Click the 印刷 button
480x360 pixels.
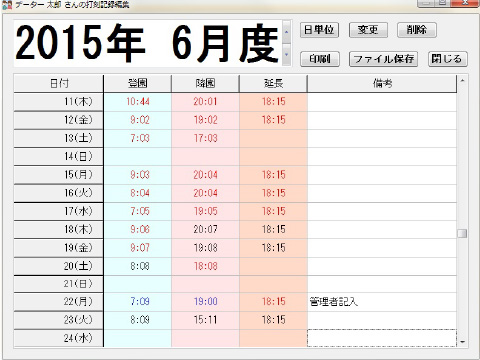[320, 59]
